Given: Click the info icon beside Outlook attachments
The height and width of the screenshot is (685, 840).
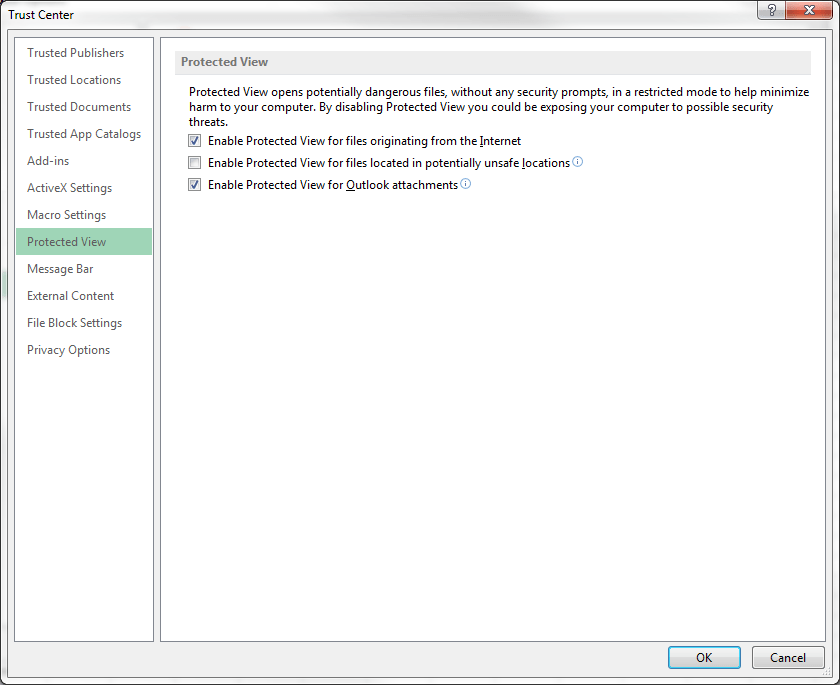Looking at the screenshot, I should [465, 184].
